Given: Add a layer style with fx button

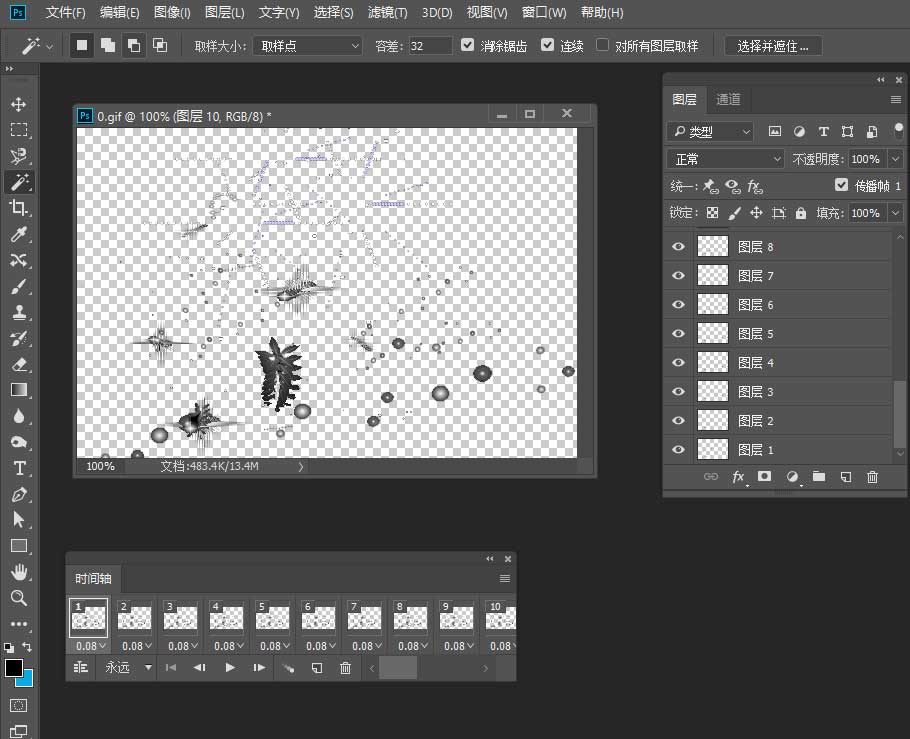Looking at the screenshot, I should click(738, 477).
